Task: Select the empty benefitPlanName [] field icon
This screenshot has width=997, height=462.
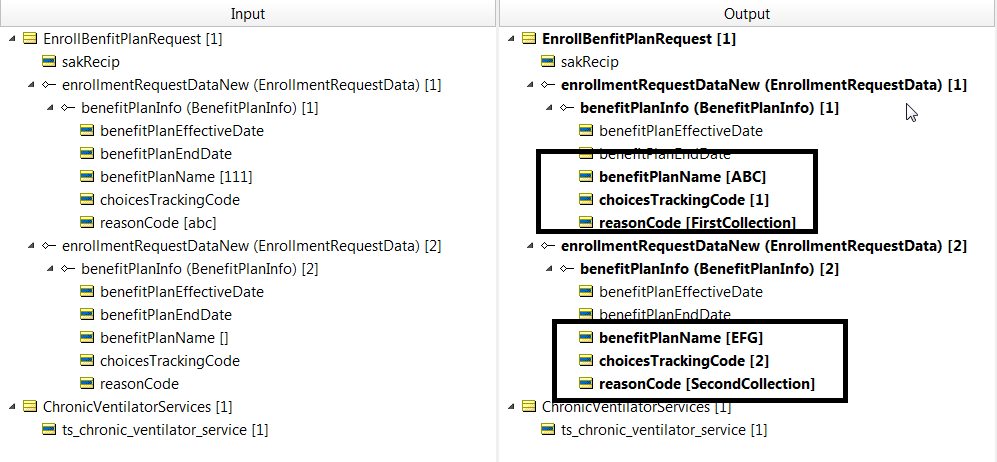Action: (87, 337)
